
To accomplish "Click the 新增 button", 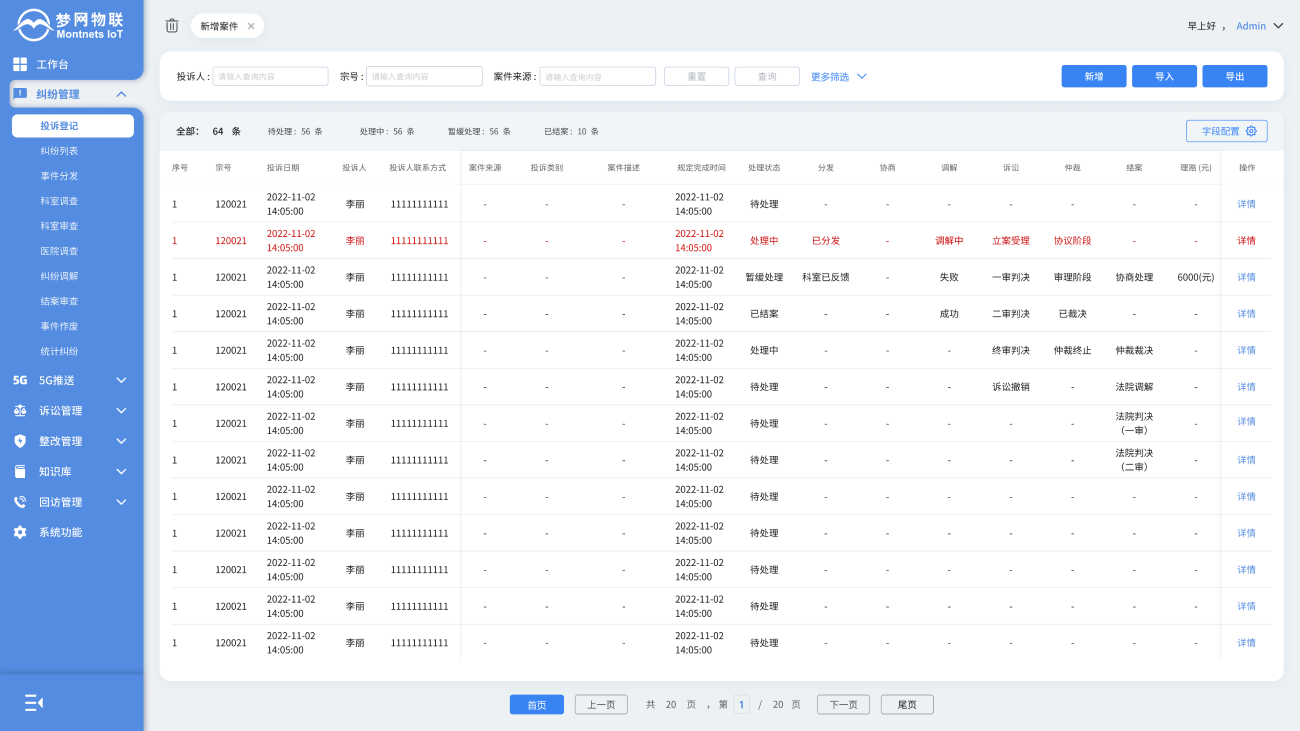I will point(1093,76).
